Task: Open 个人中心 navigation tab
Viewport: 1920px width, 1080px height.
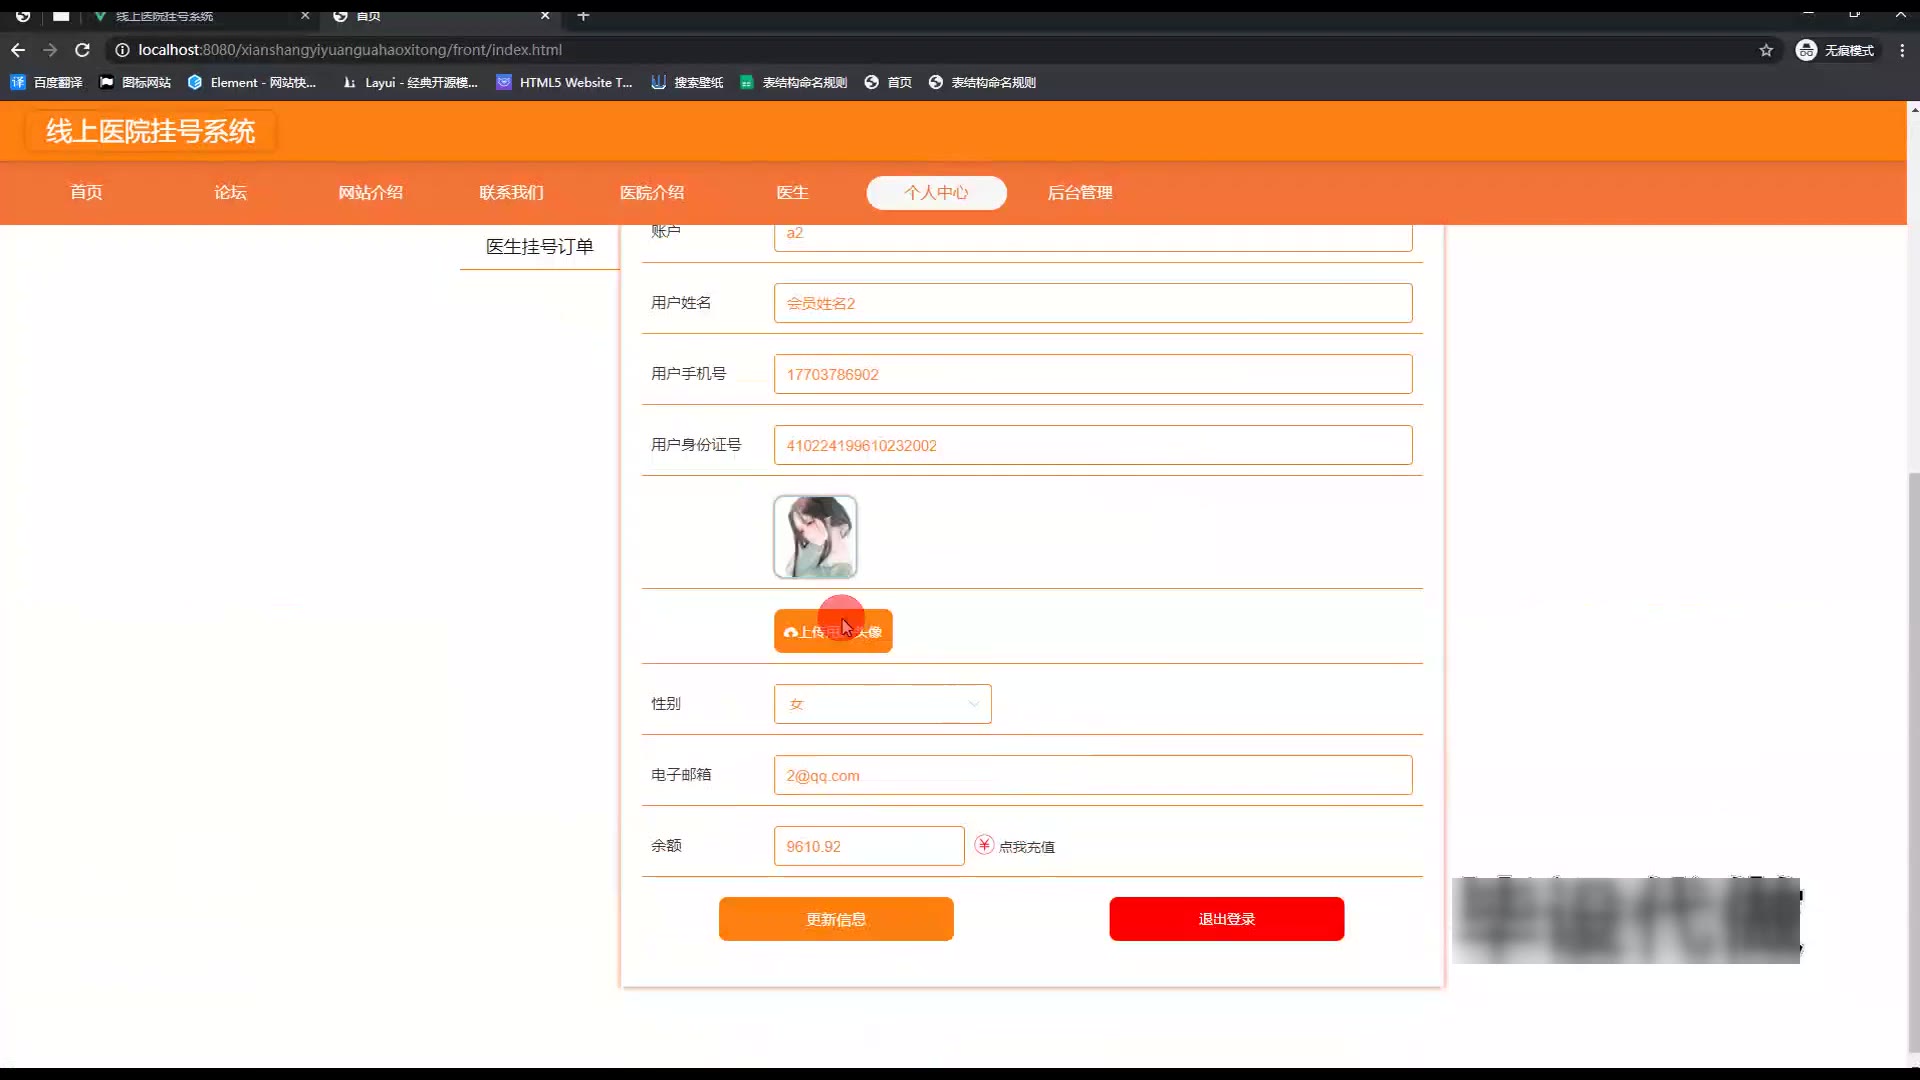Action: [936, 192]
